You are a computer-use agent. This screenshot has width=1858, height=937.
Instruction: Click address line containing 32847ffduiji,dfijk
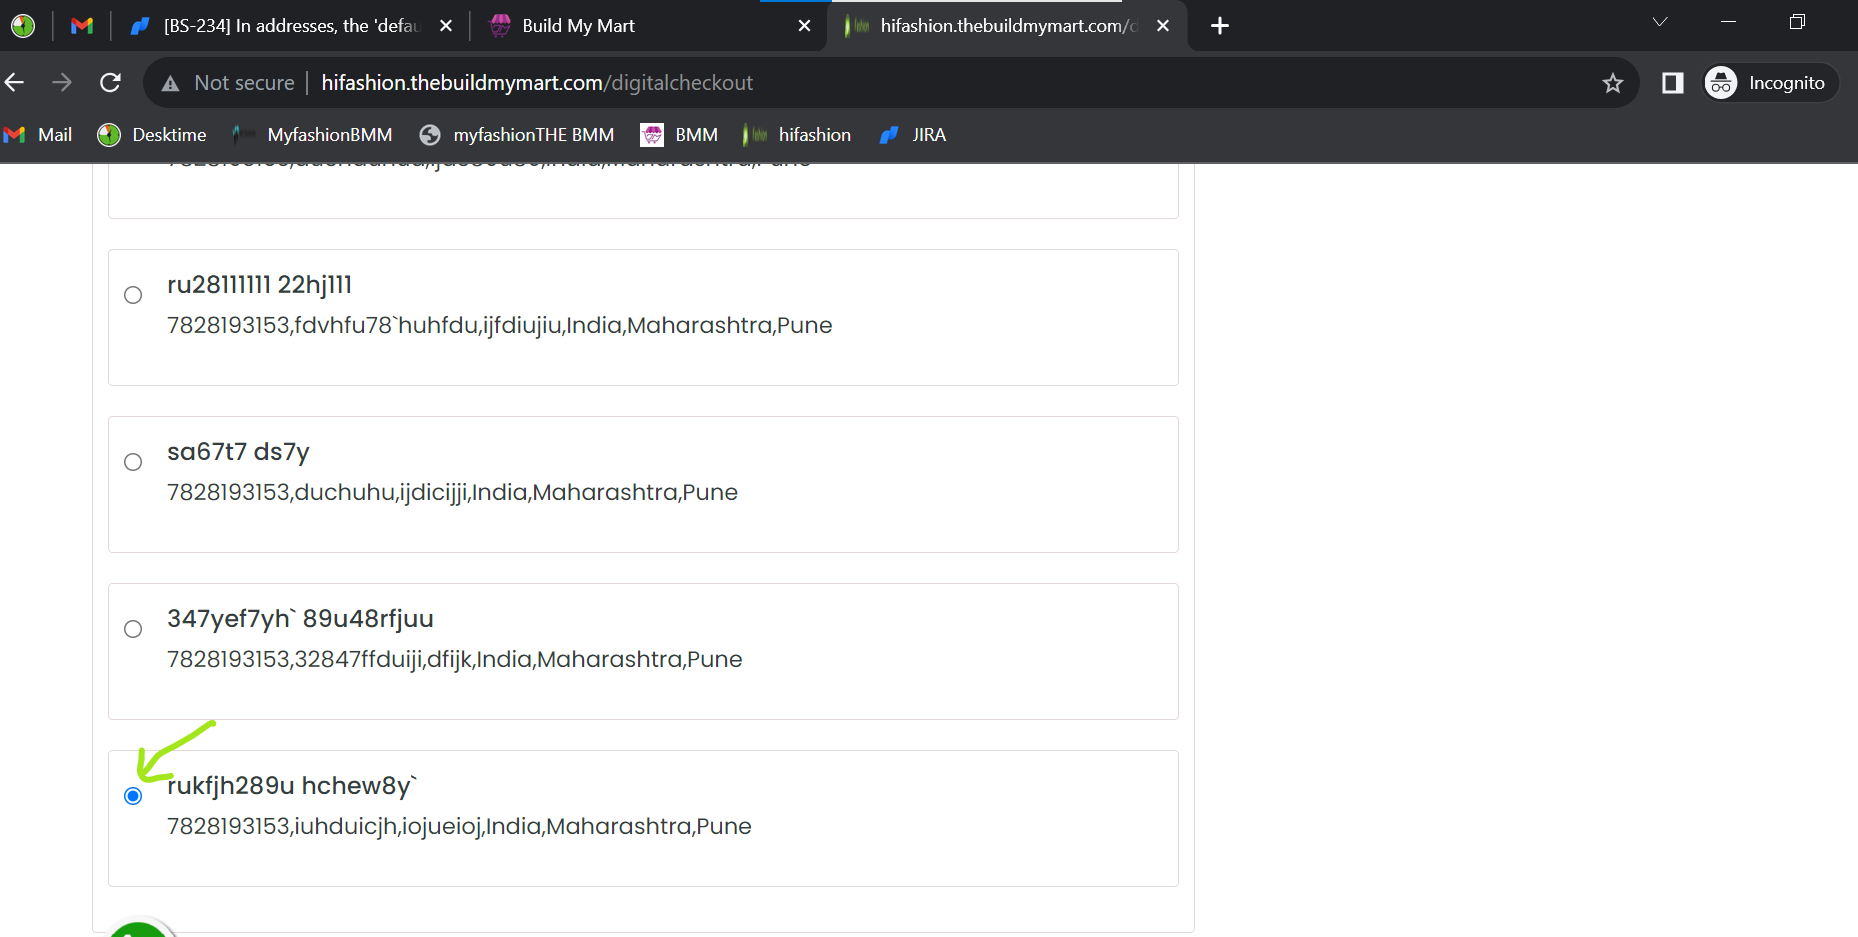(x=455, y=659)
